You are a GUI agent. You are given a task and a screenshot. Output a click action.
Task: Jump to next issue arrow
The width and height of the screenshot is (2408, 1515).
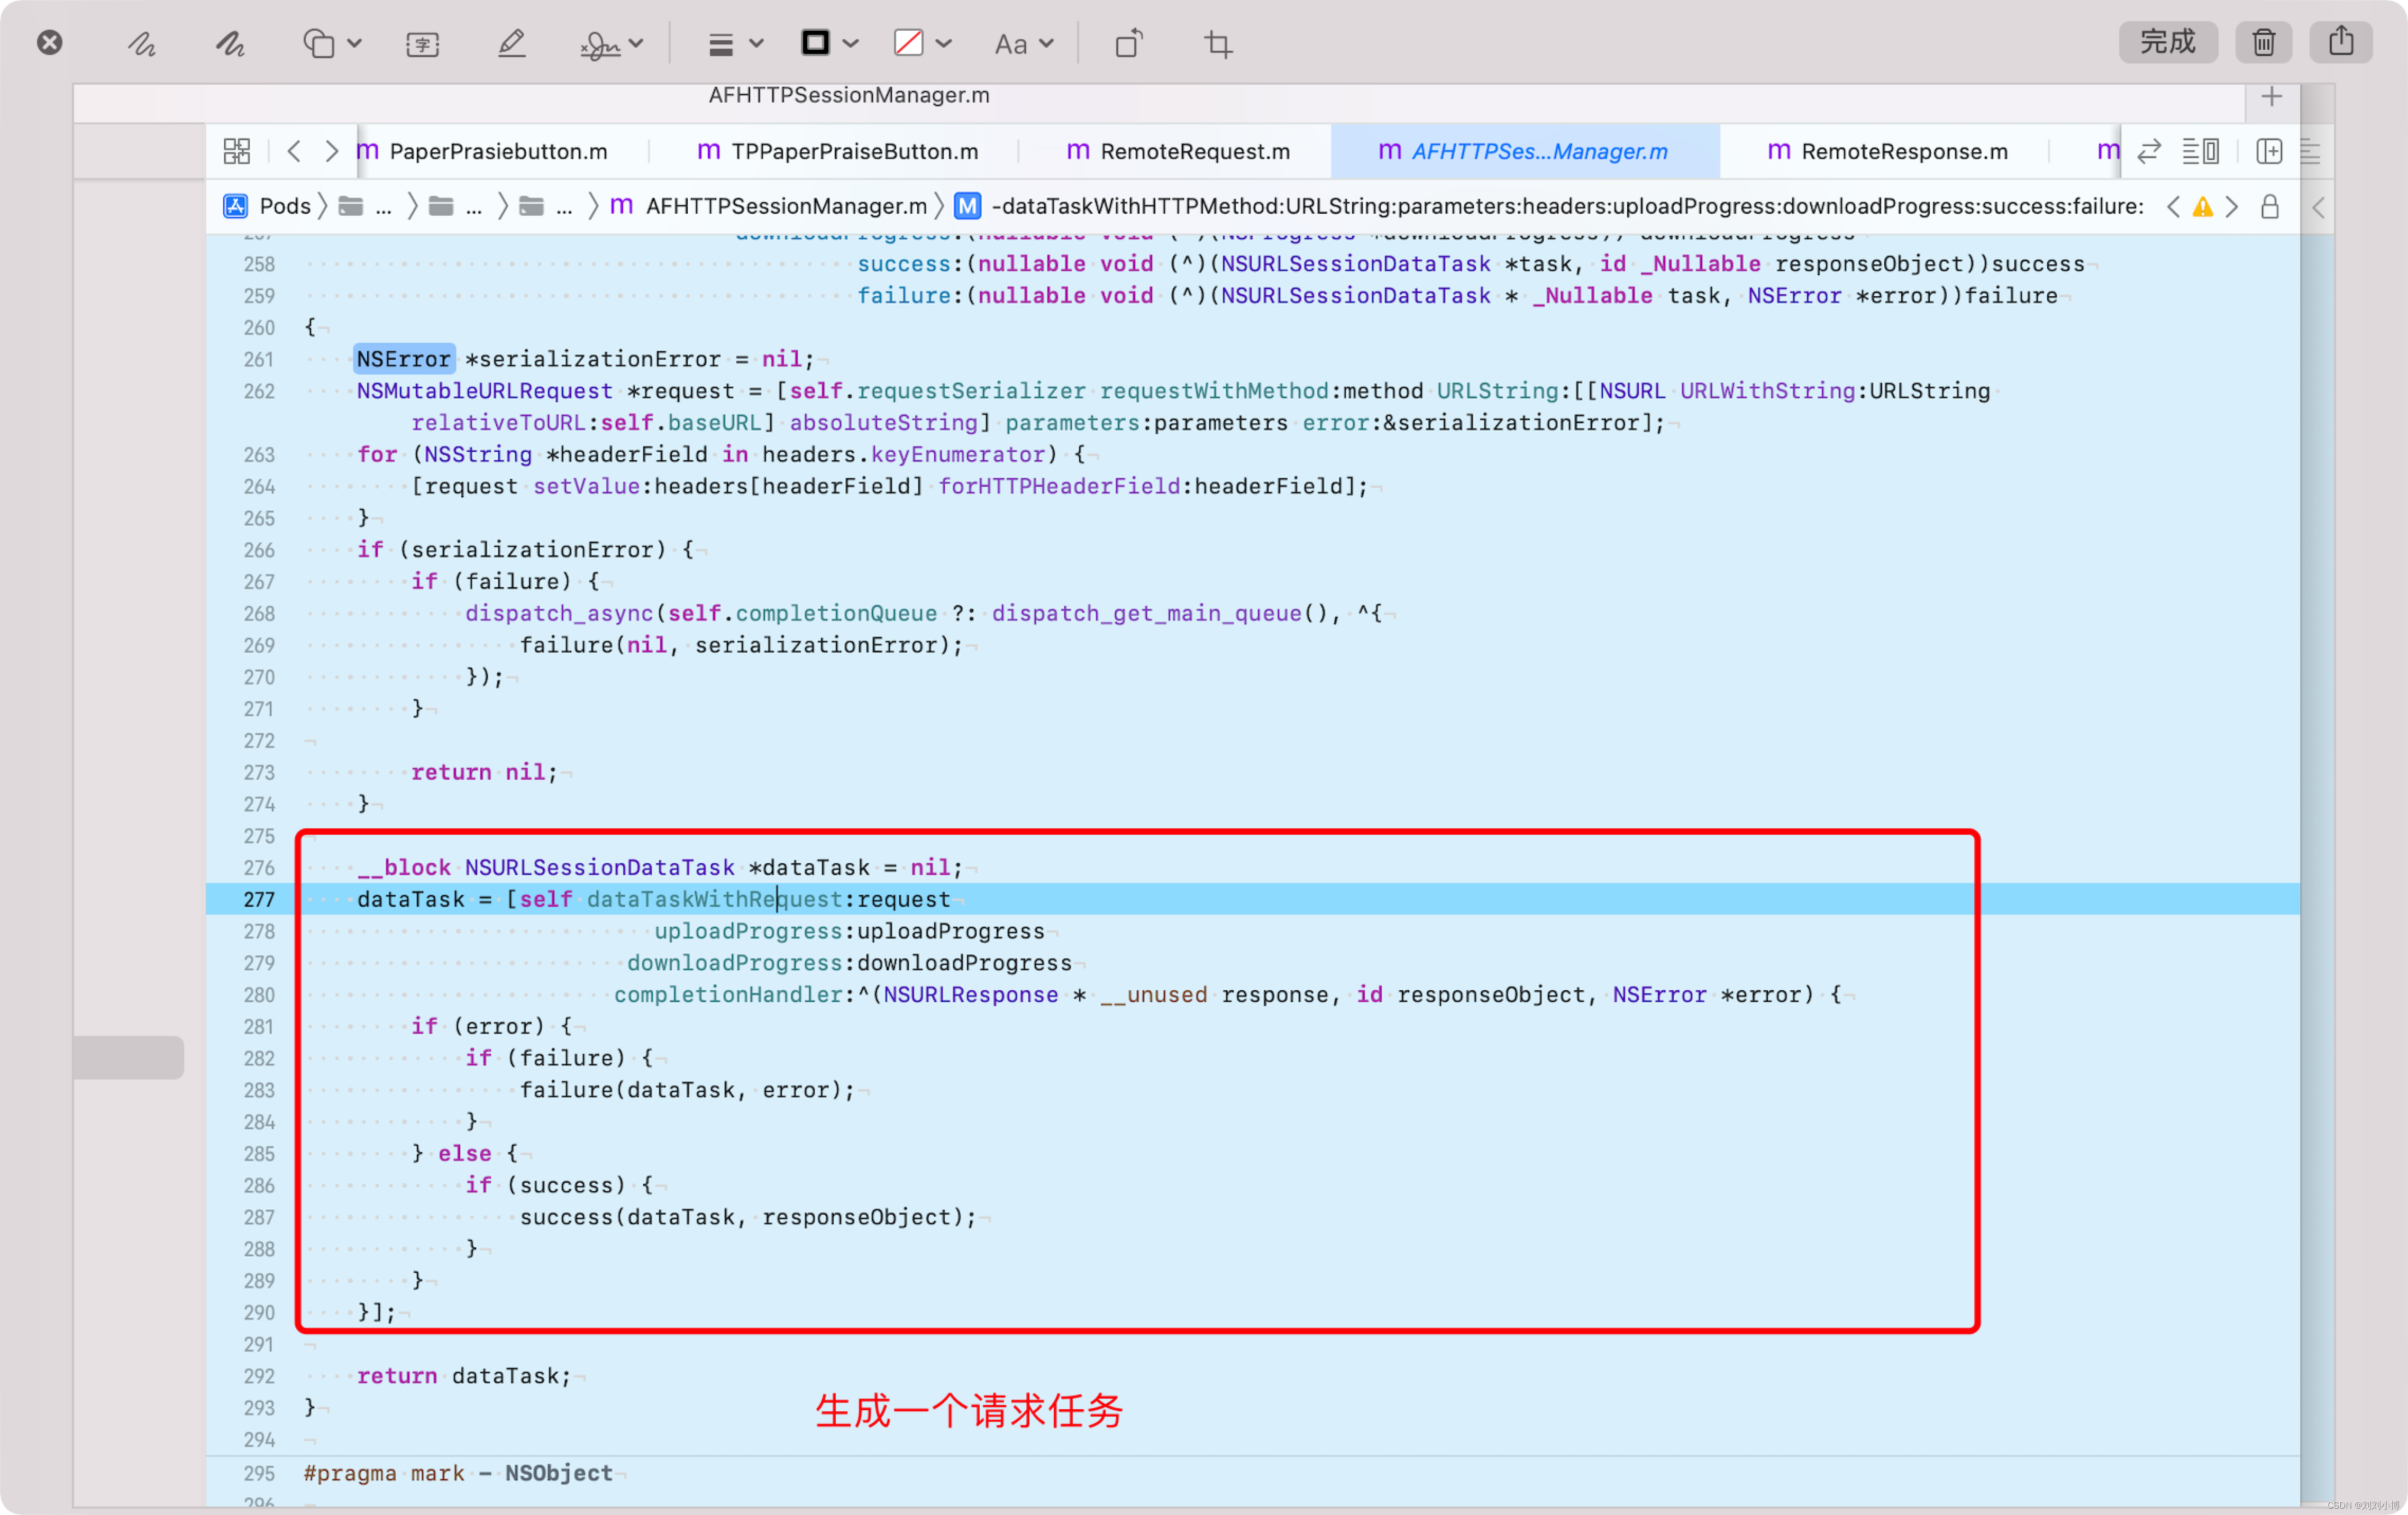pos(2232,206)
